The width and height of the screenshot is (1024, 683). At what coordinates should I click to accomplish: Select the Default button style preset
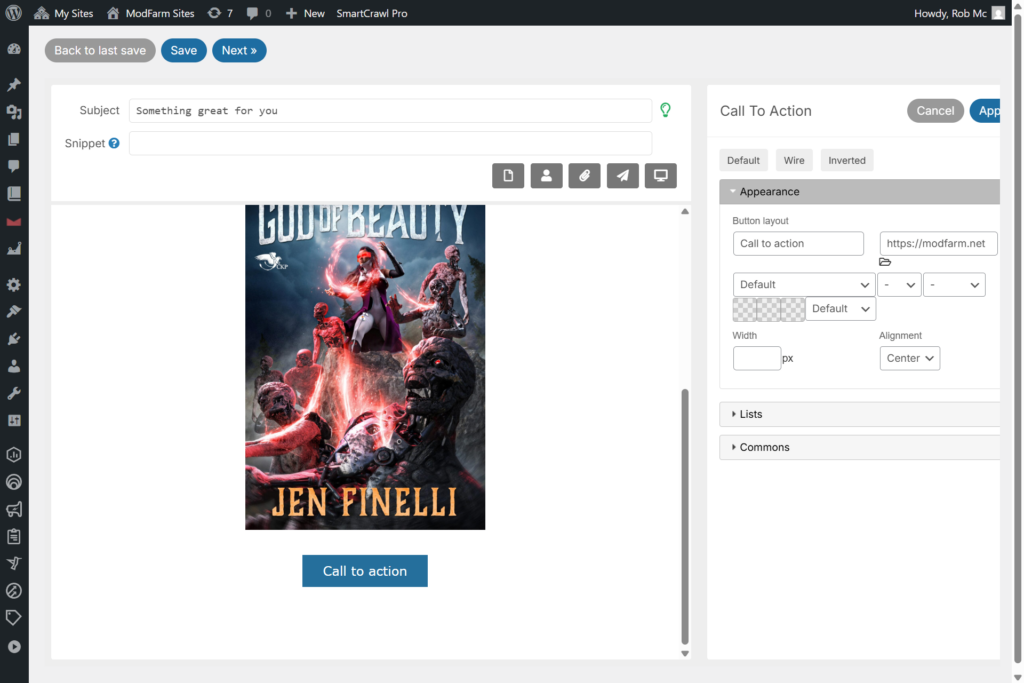tap(743, 160)
